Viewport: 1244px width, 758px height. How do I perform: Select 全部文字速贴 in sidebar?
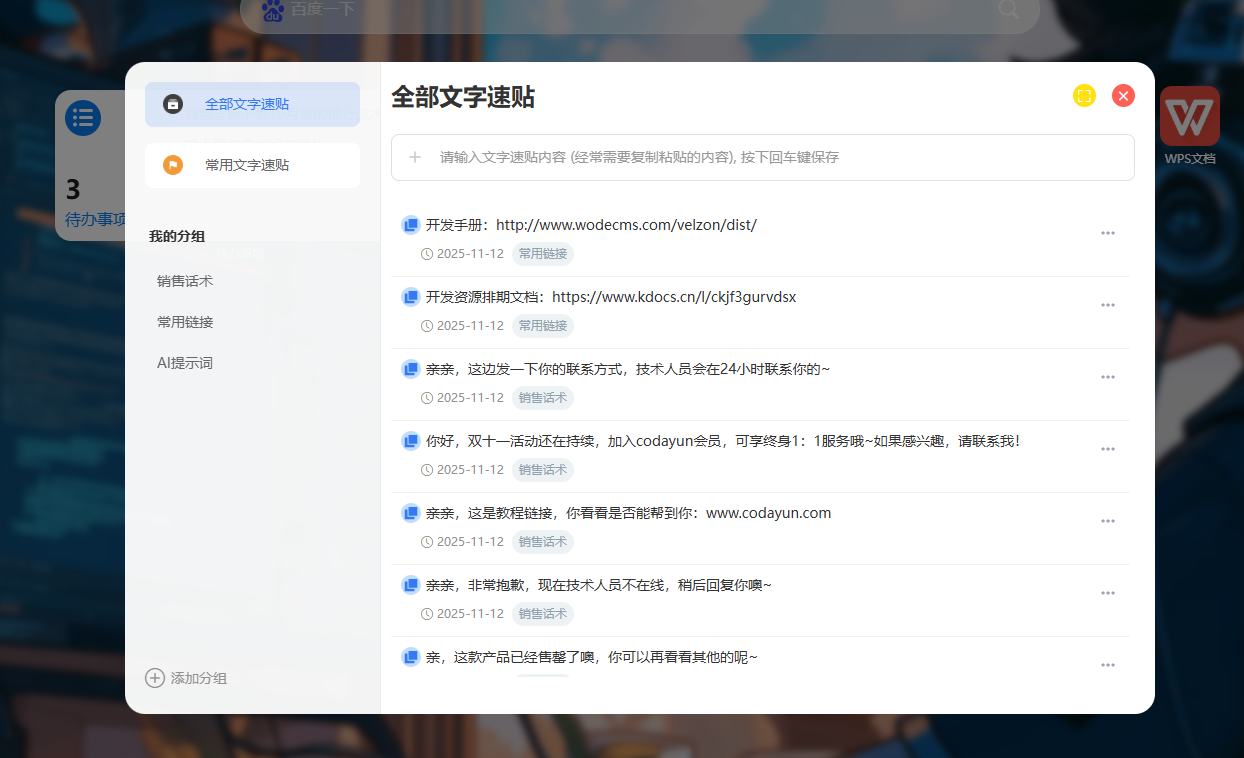pos(252,104)
